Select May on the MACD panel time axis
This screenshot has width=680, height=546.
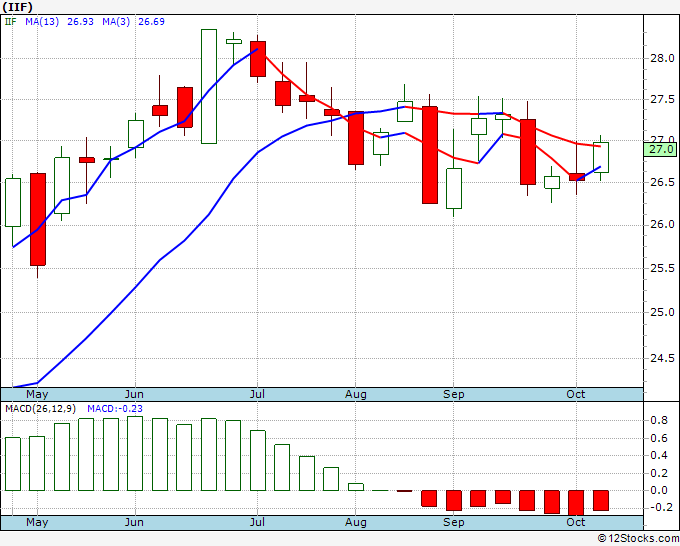(37, 522)
